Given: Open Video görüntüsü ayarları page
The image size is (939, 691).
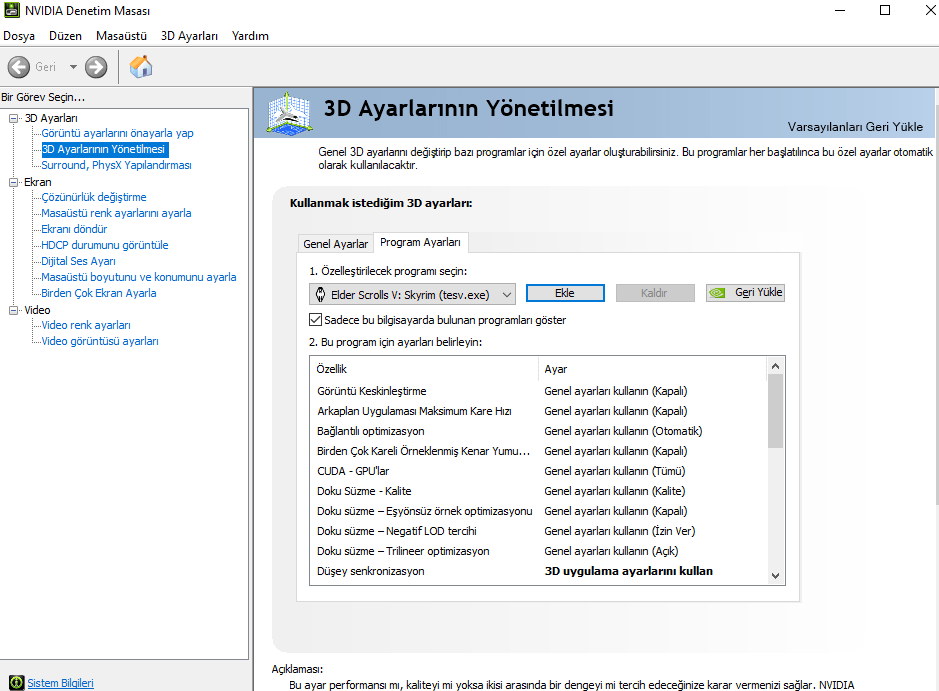Looking at the screenshot, I should [100, 341].
